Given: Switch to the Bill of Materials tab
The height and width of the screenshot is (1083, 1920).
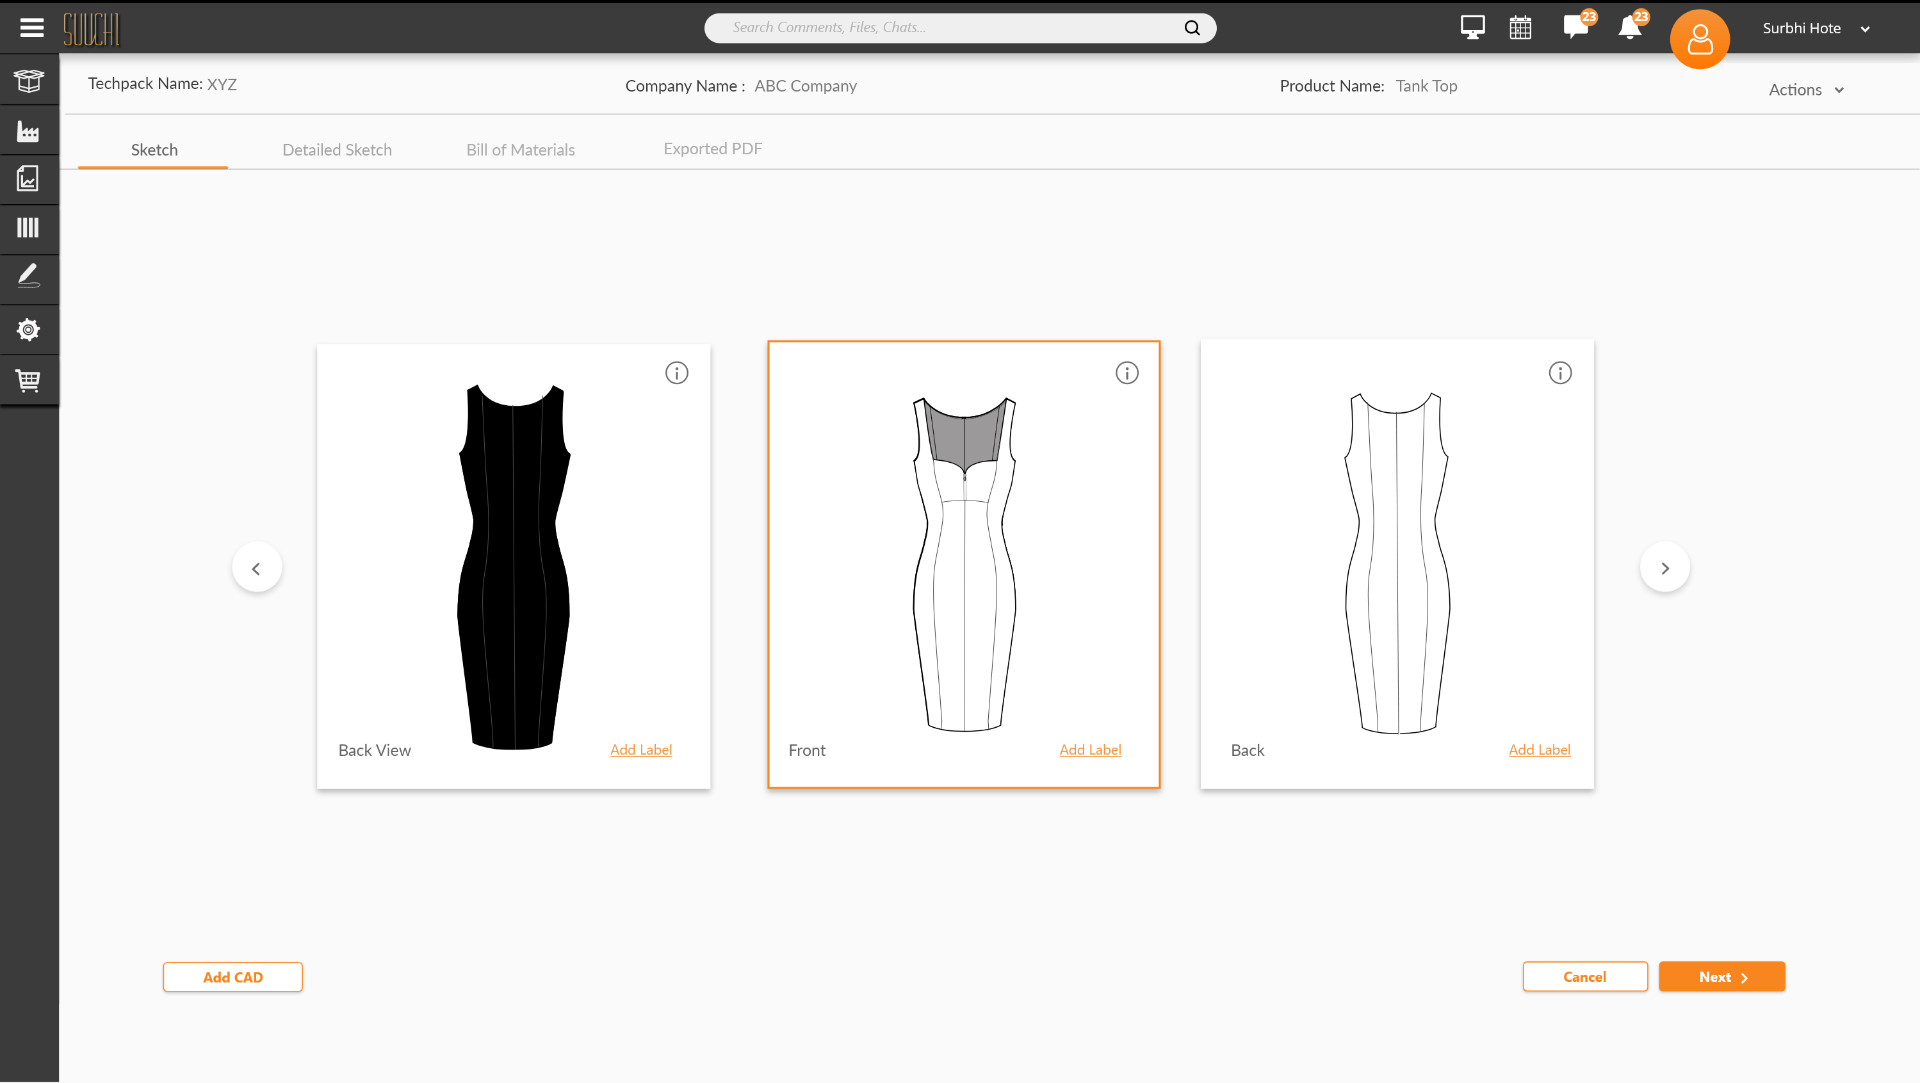Looking at the screenshot, I should [520, 150].
